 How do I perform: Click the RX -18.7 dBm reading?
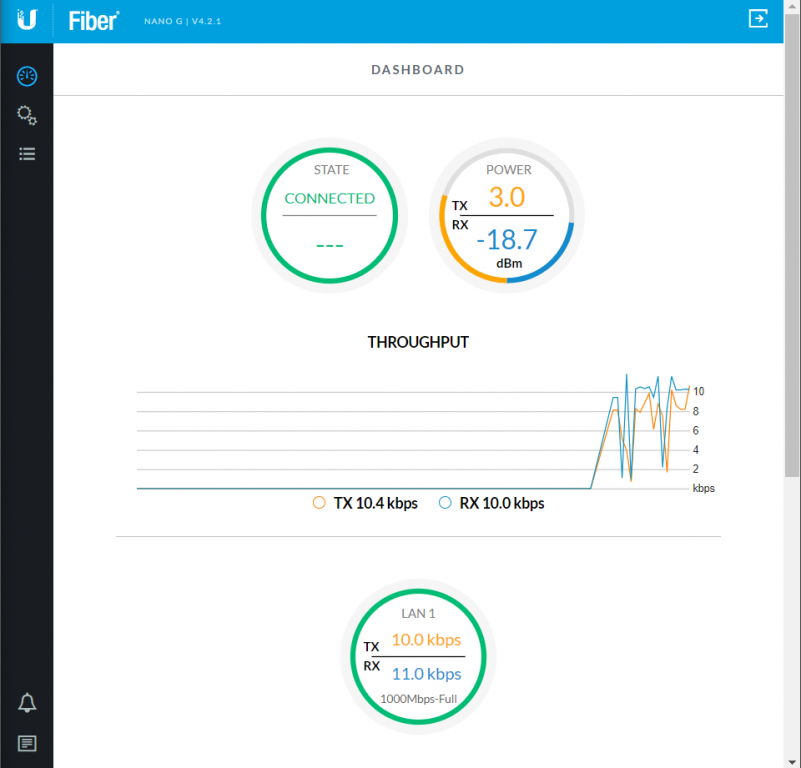506,240
